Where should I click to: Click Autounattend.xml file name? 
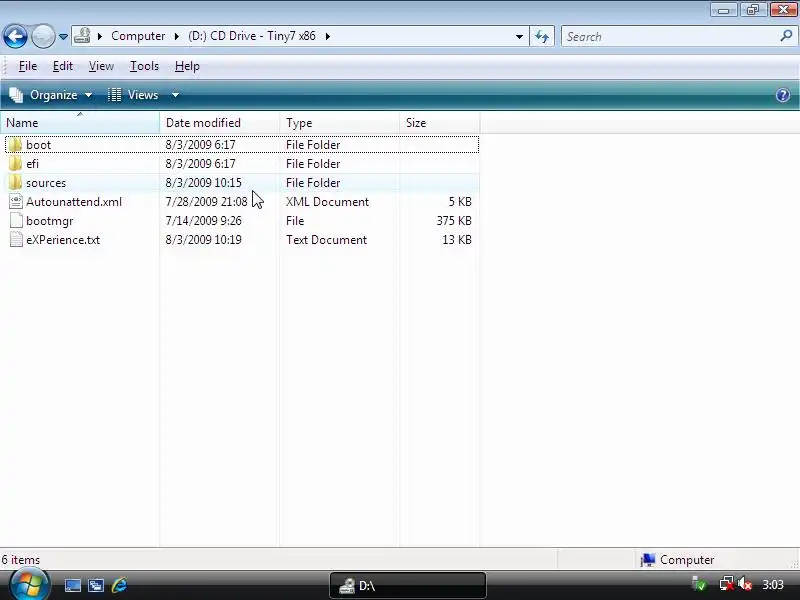[x=74, y=202]
